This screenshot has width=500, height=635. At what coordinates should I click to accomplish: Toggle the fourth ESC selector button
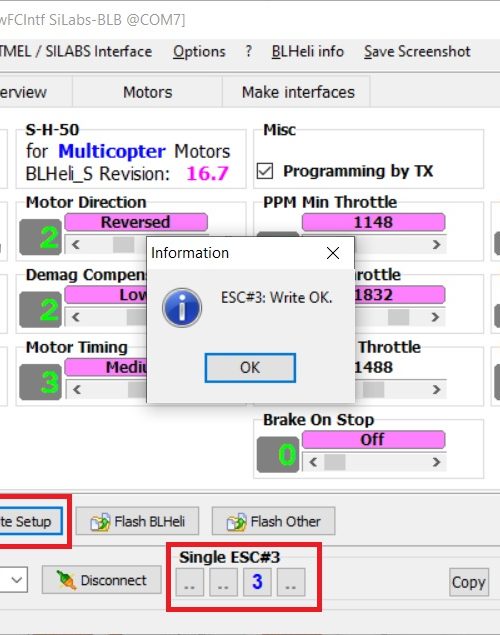(x=291, y=582)
